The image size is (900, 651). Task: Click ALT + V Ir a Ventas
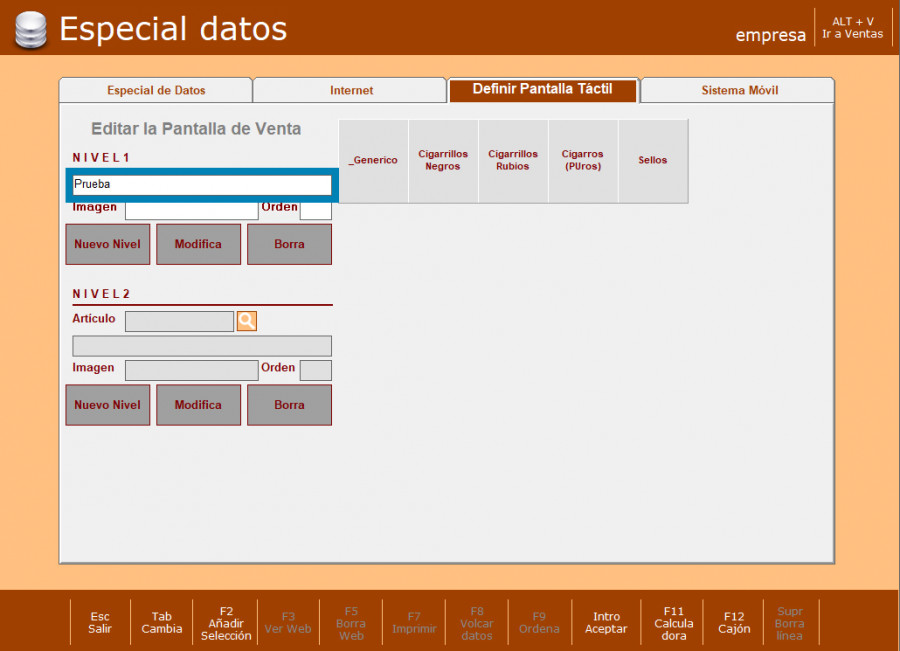(852, 28)
